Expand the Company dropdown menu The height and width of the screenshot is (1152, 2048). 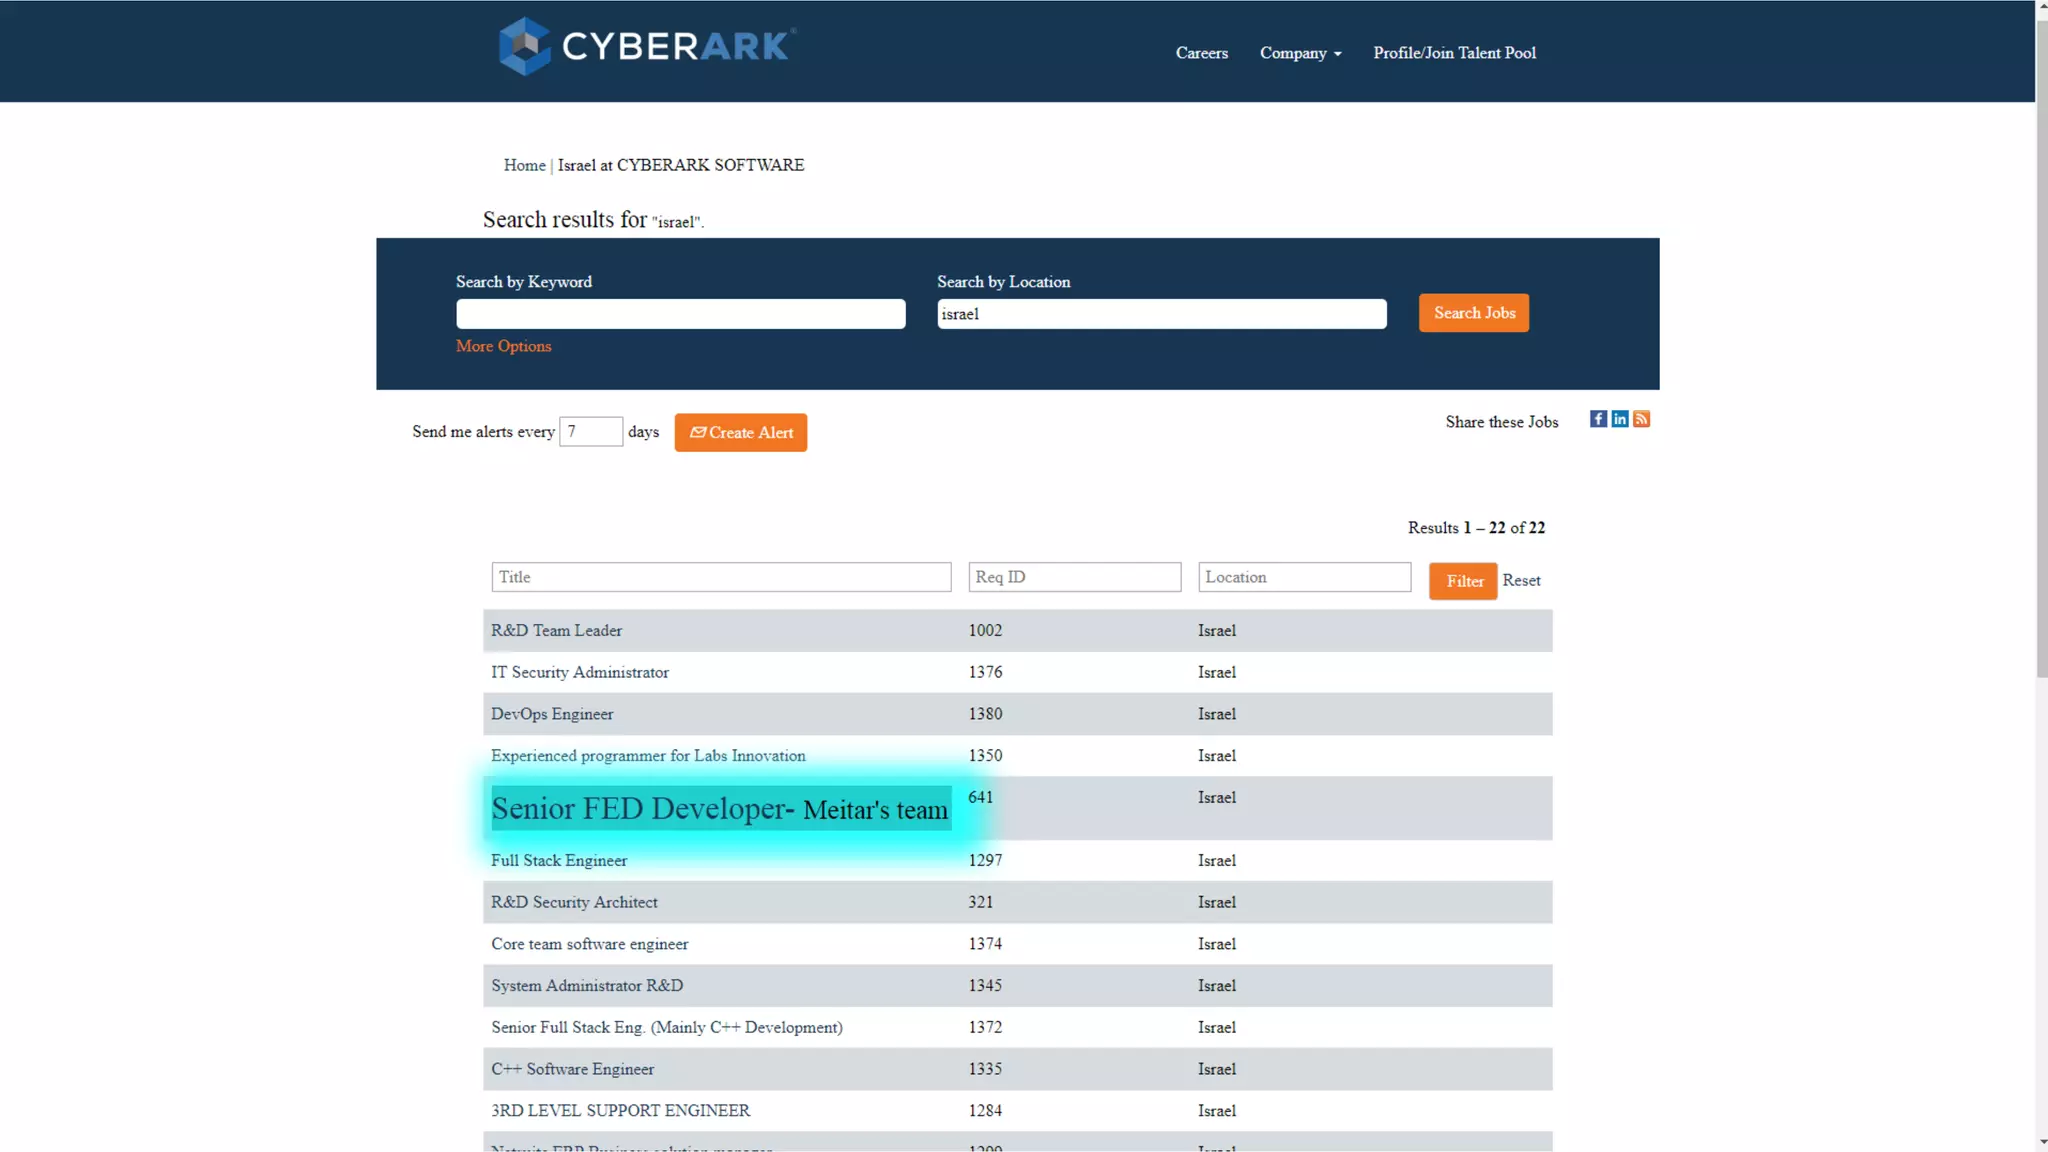click(x=1300, y=53)
